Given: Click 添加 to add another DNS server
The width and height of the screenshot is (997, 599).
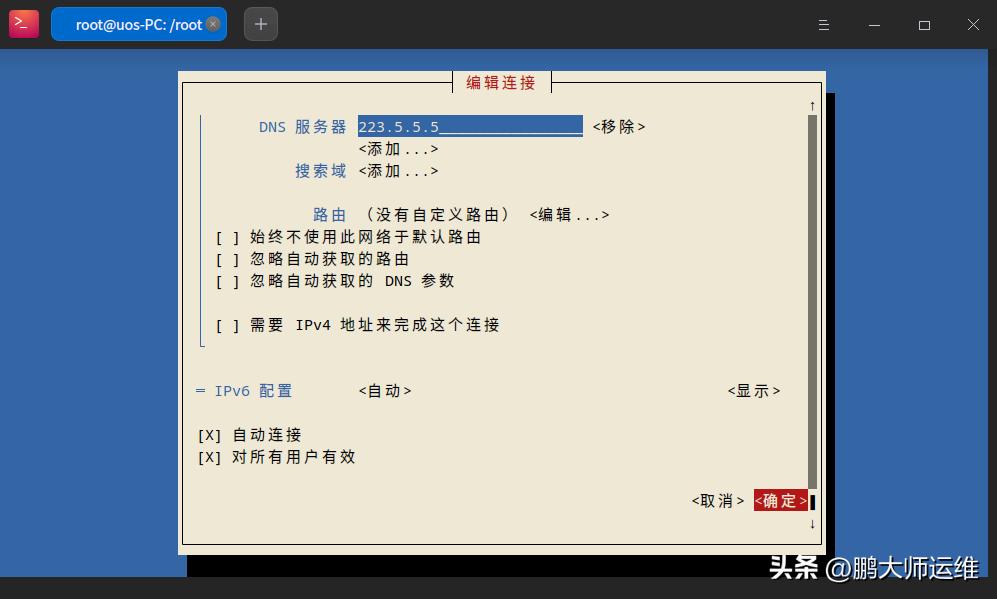Looking at the screenshot, I should (x=399, y=148).
